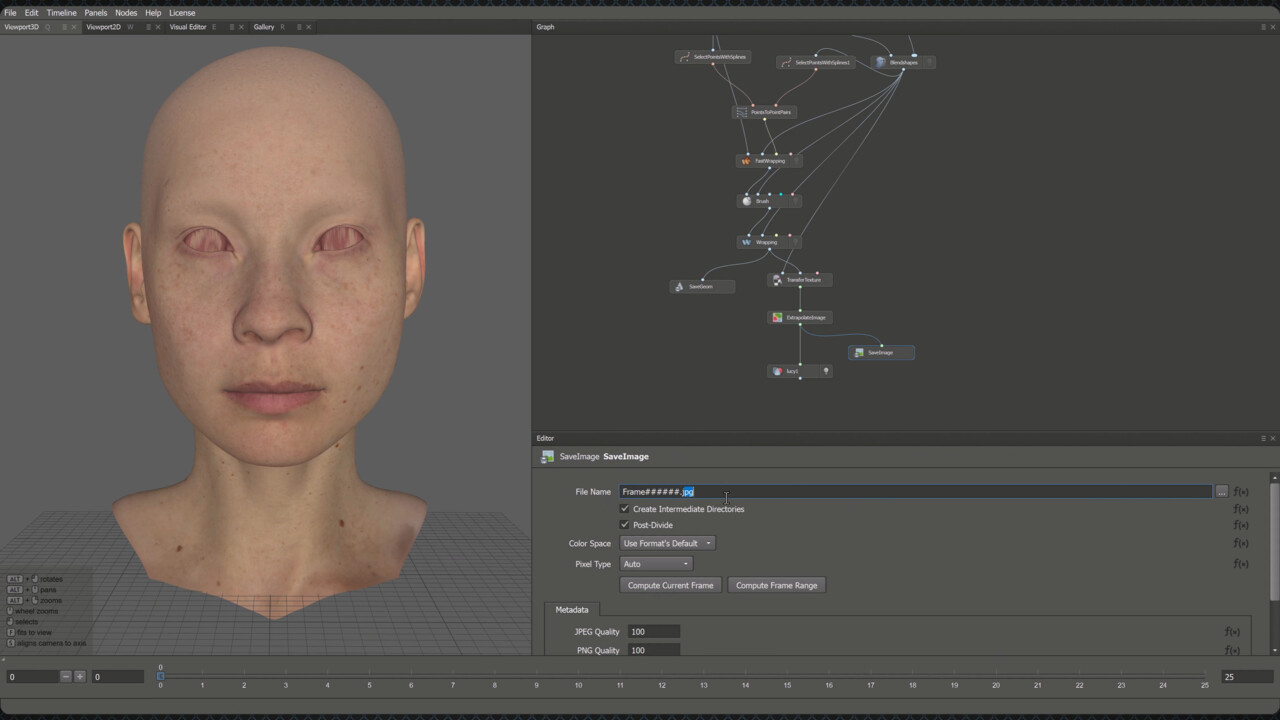Open the License menu
The image size is (1280, 720).
[x=182, y=13]
